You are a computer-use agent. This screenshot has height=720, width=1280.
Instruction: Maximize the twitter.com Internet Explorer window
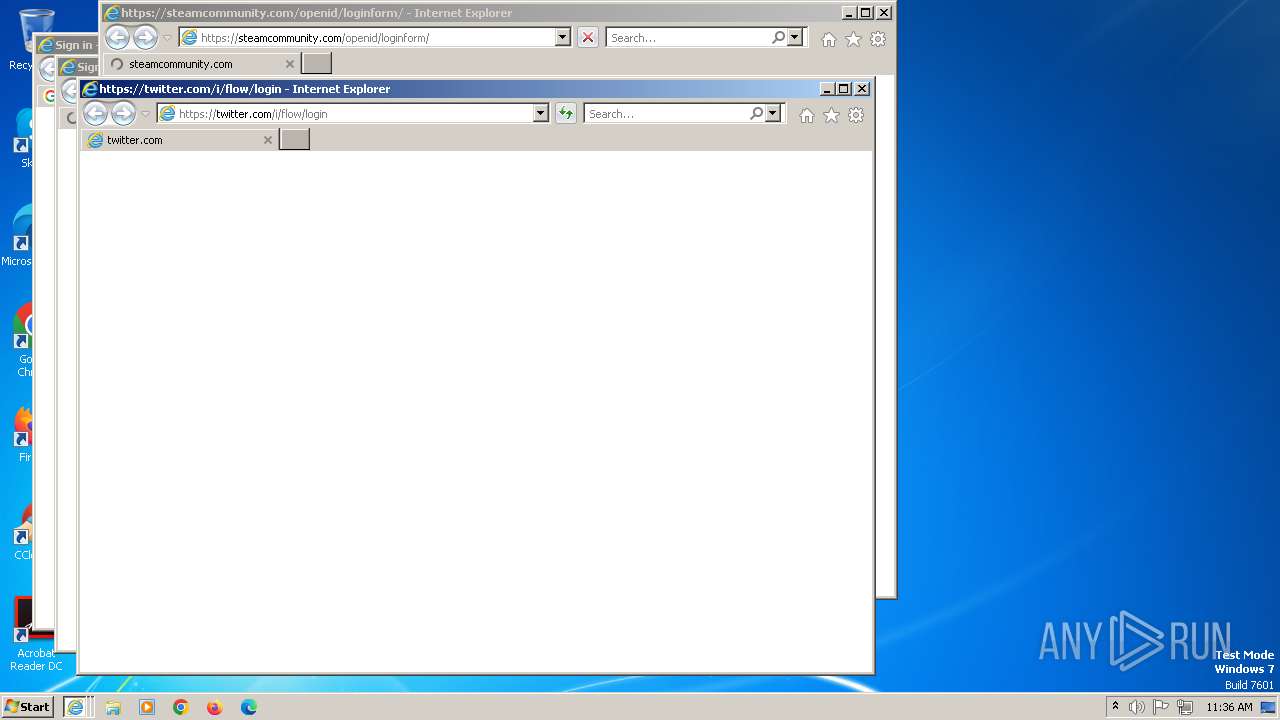click(843, 89)
